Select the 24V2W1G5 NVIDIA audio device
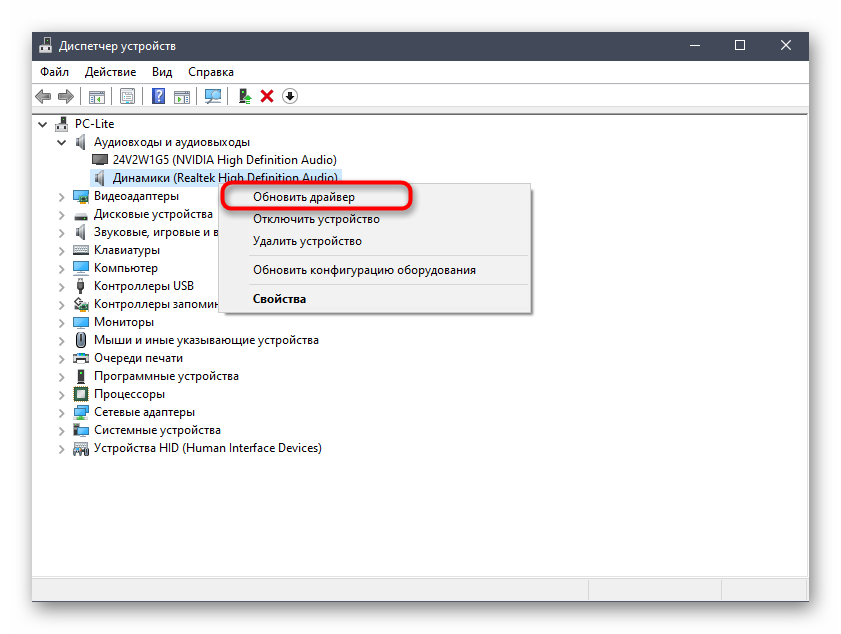841x634 pixels. (224, 160)
